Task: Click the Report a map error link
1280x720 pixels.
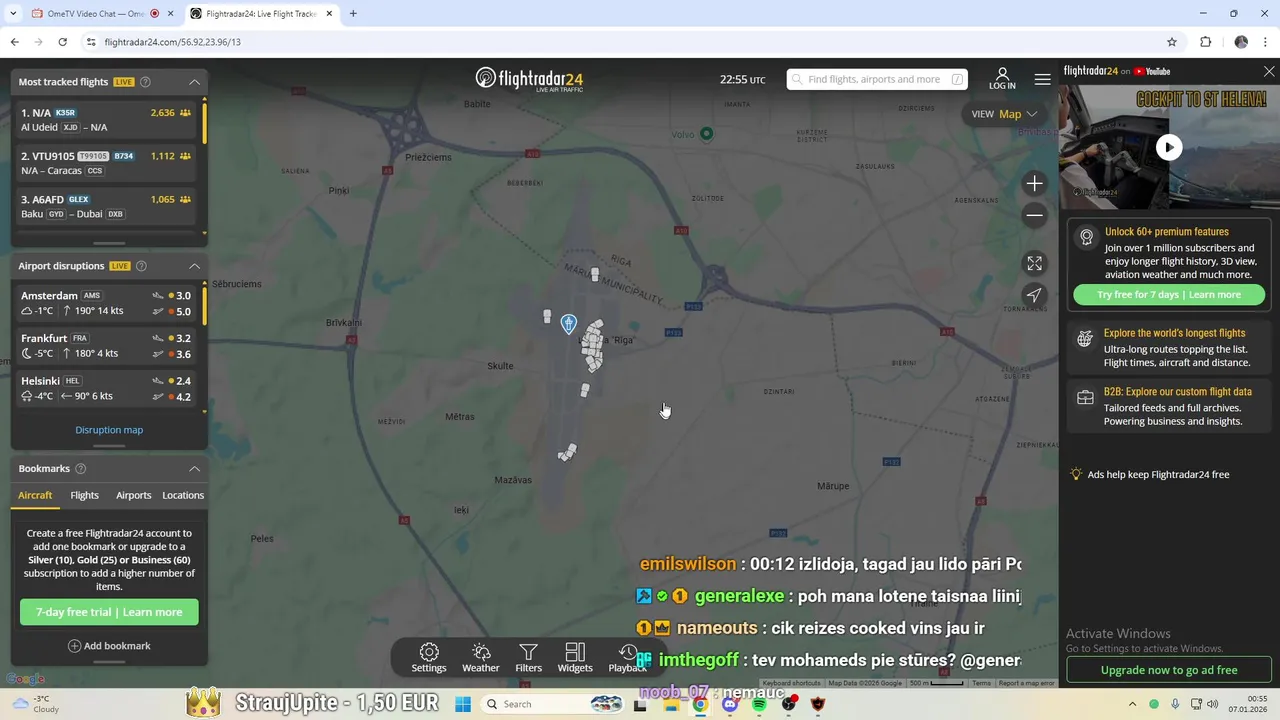Action: pos(1026,683)
